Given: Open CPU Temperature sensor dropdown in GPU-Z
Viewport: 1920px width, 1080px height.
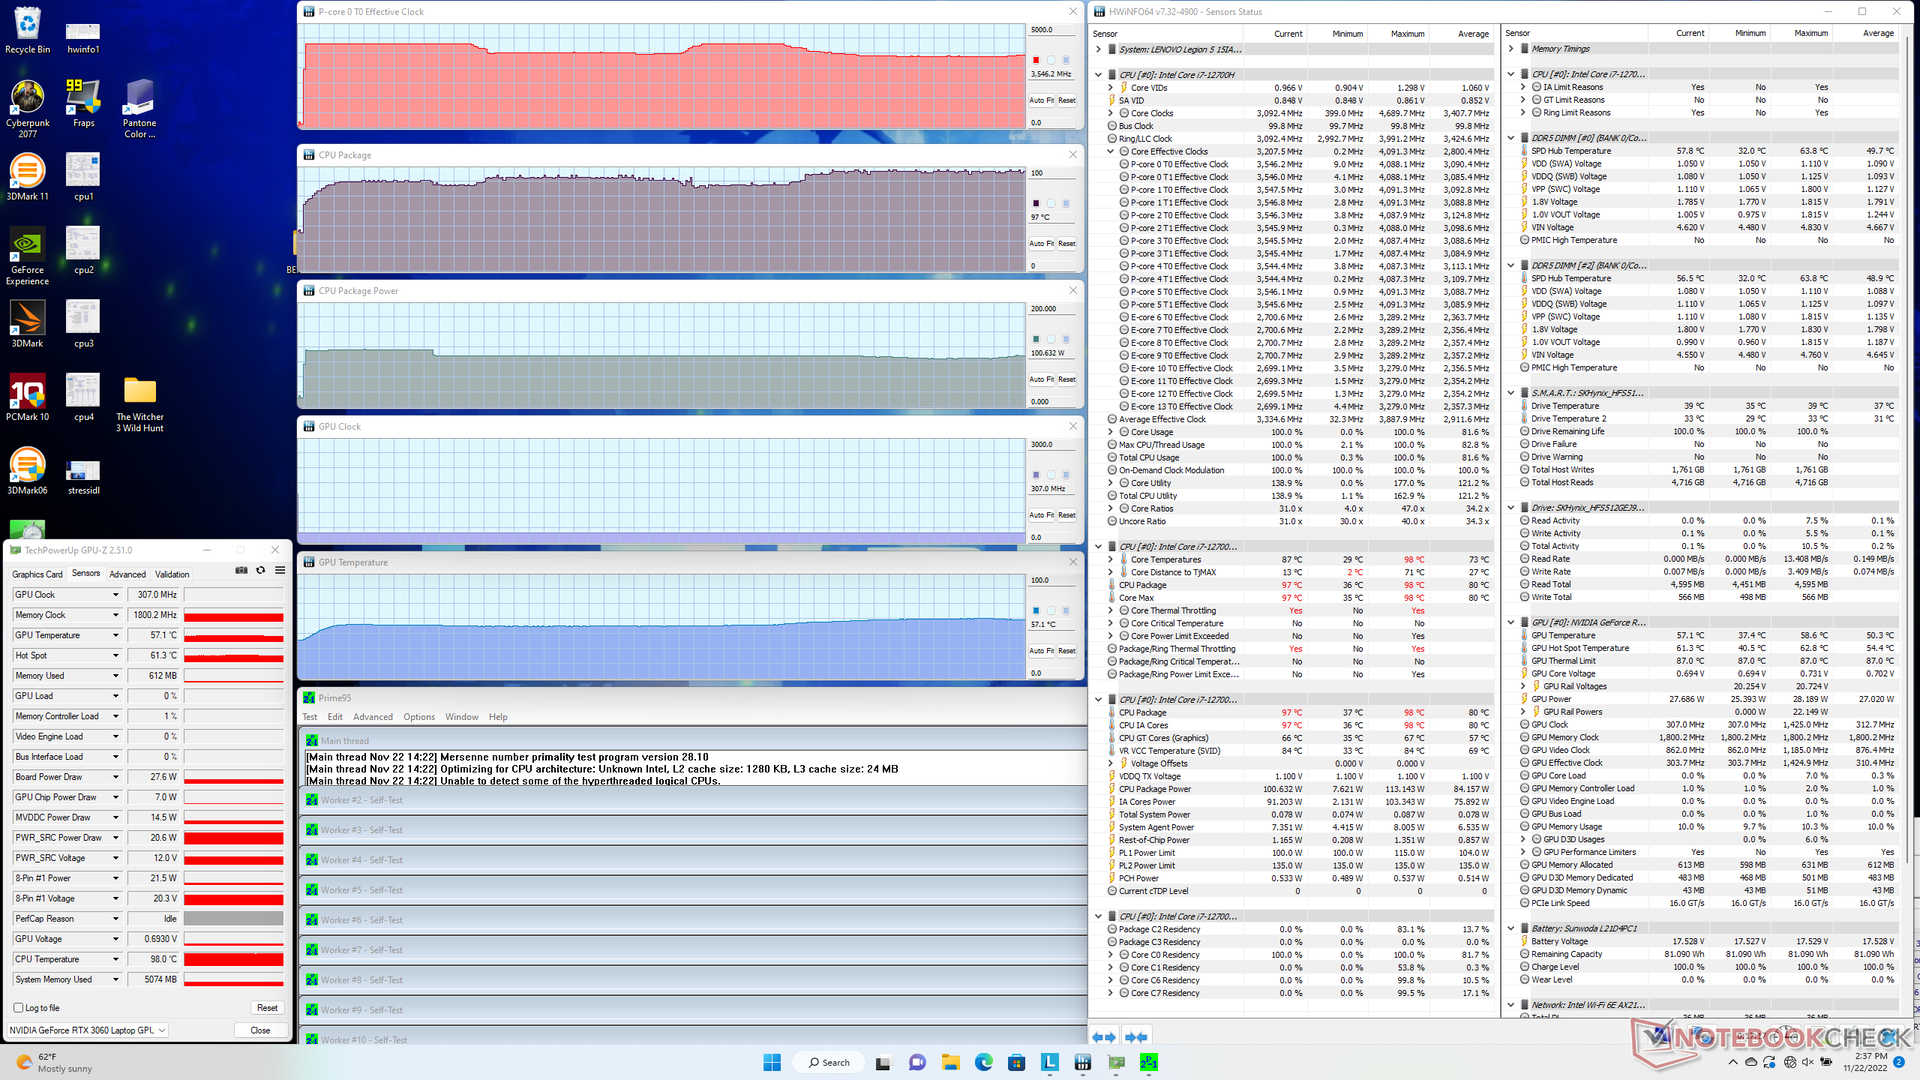Looking at the screenshot, I should pyautogui.click(x=115, y=959).
